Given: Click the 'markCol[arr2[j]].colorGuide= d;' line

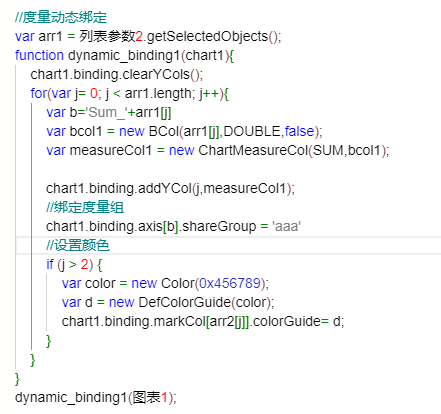Looking at the screenshot, I should click(x=203, y=322).
